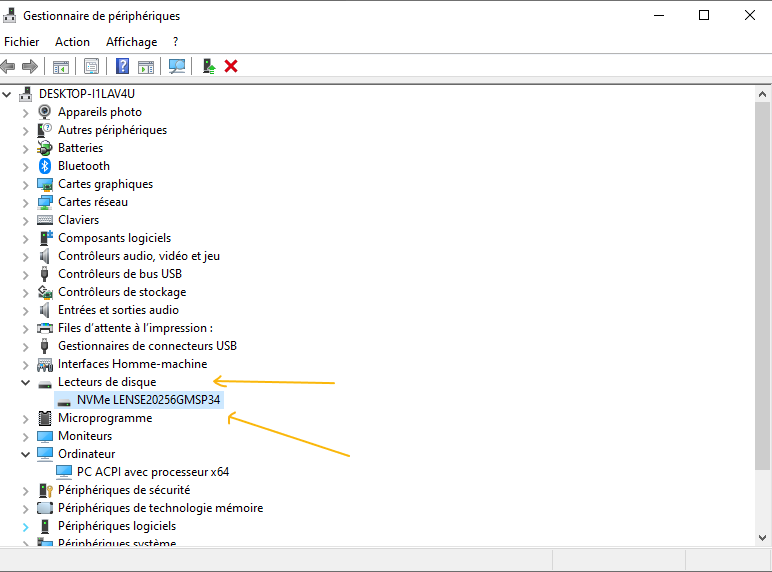This screenshot has height=572, width=772.
Task: Collapse the Lecteurs de disque node
Action: 26,382
